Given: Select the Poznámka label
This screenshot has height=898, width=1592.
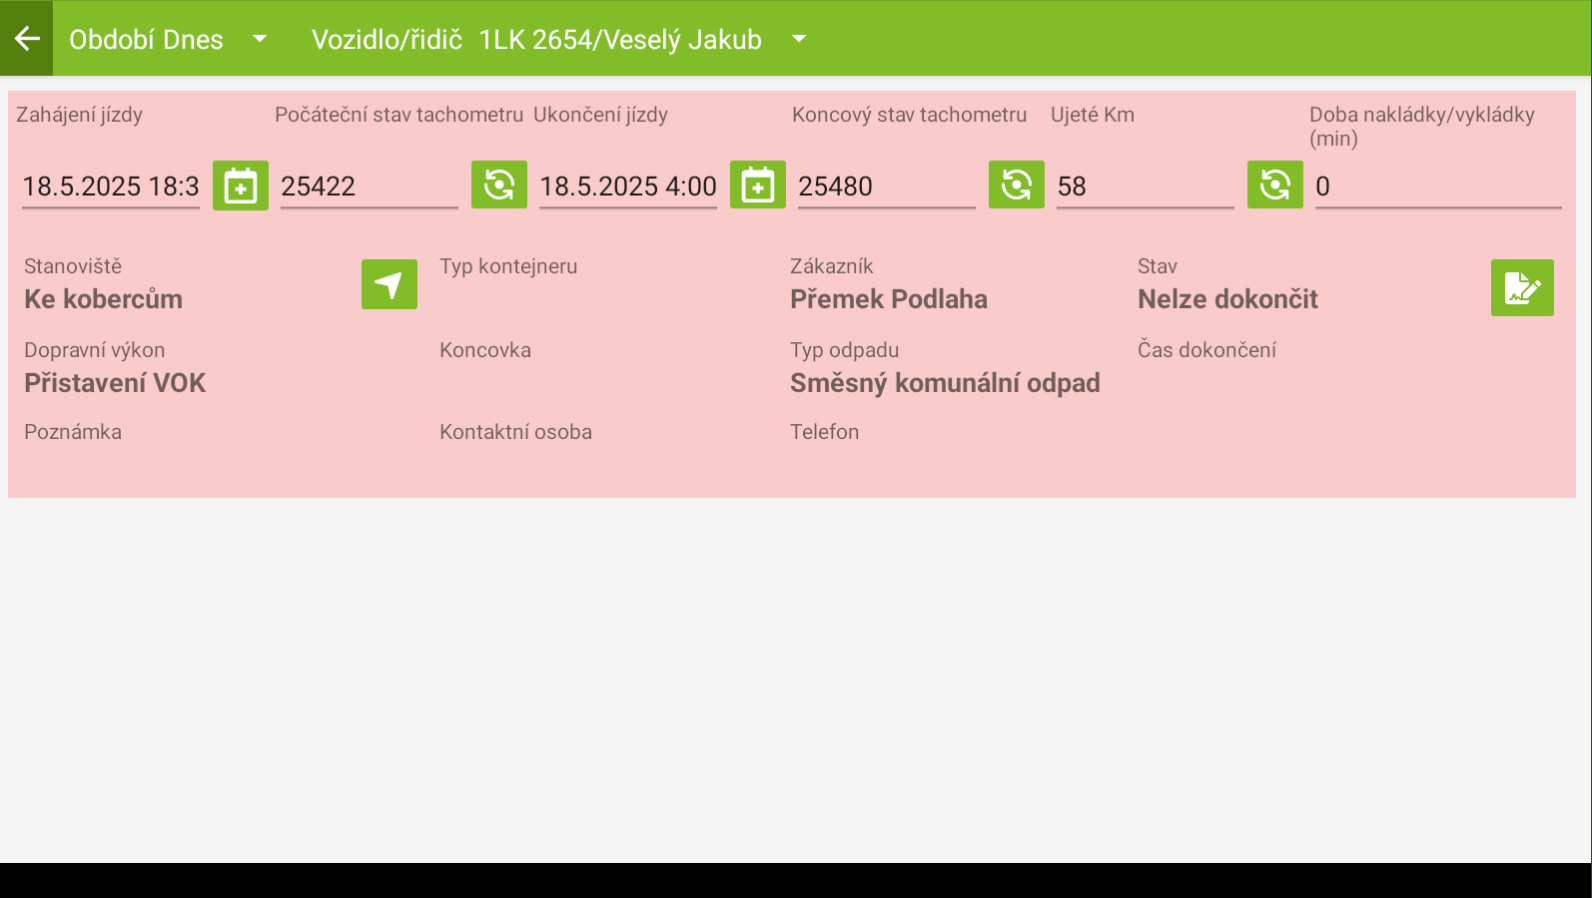Looking at the screenshot, I should (x=73, y=432).
